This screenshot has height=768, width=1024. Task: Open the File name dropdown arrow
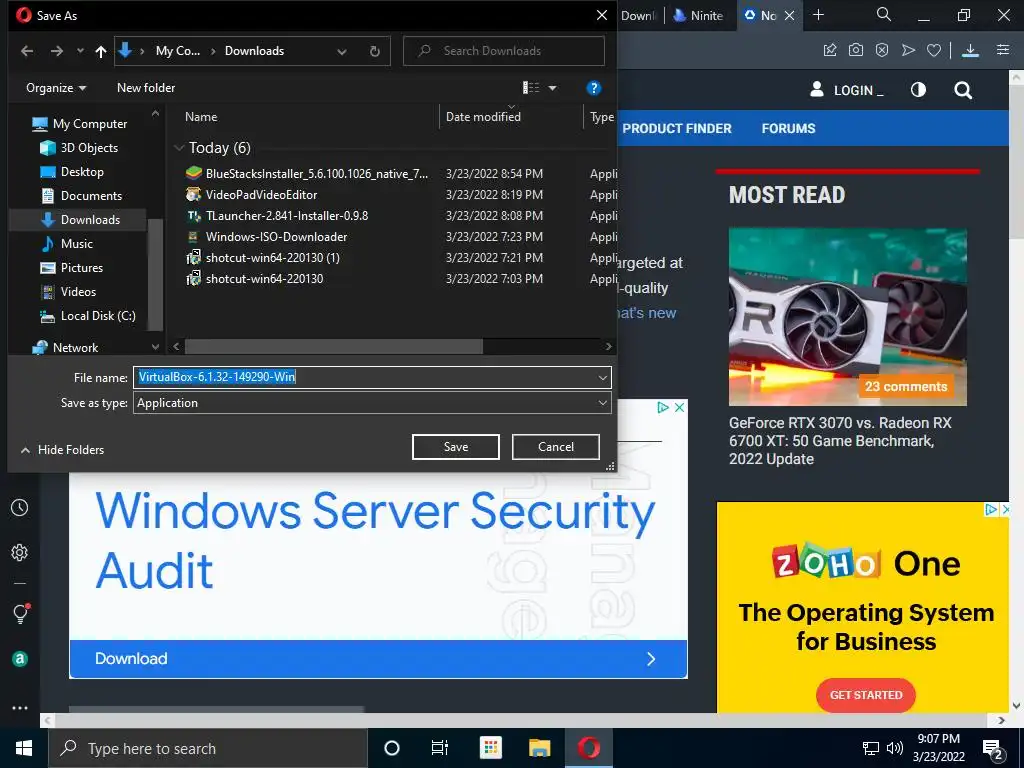click(x=602, y=377)
